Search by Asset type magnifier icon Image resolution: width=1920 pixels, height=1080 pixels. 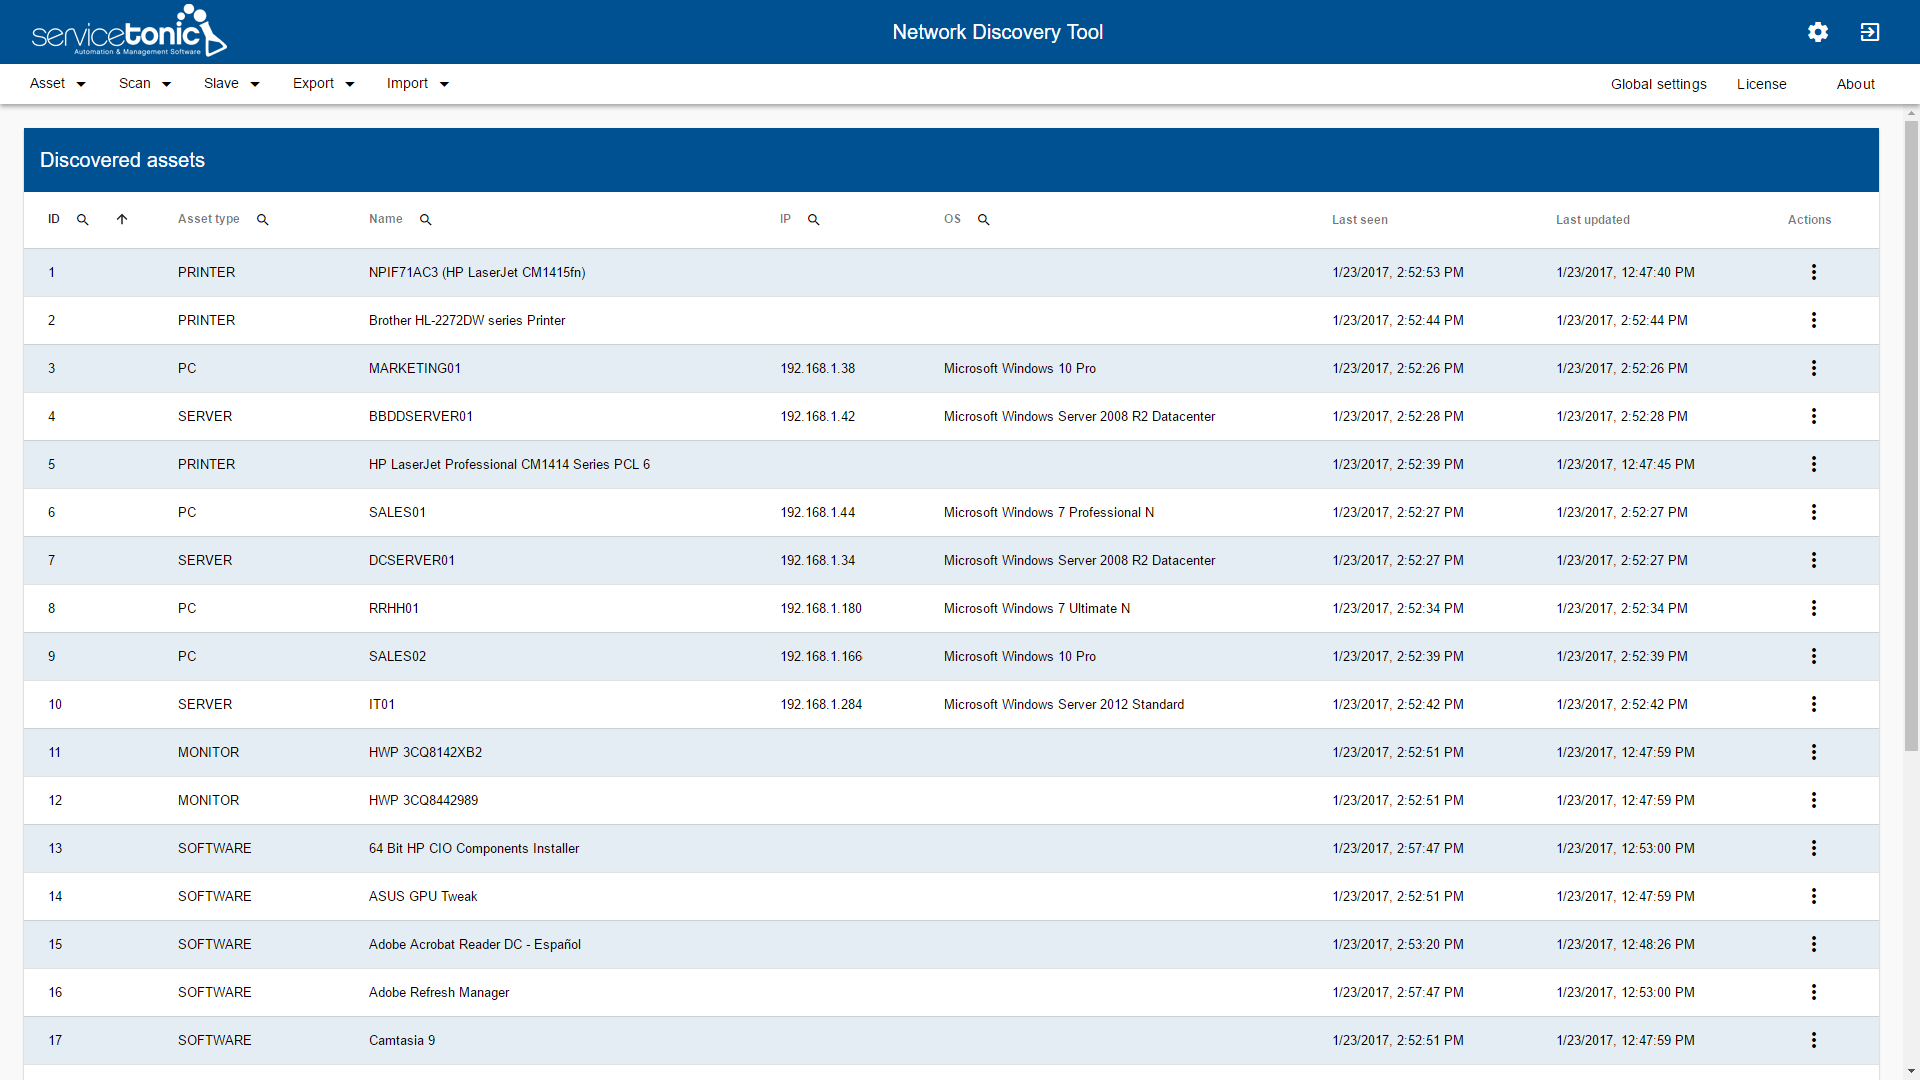pyautogui.click(x=263, y=220)
